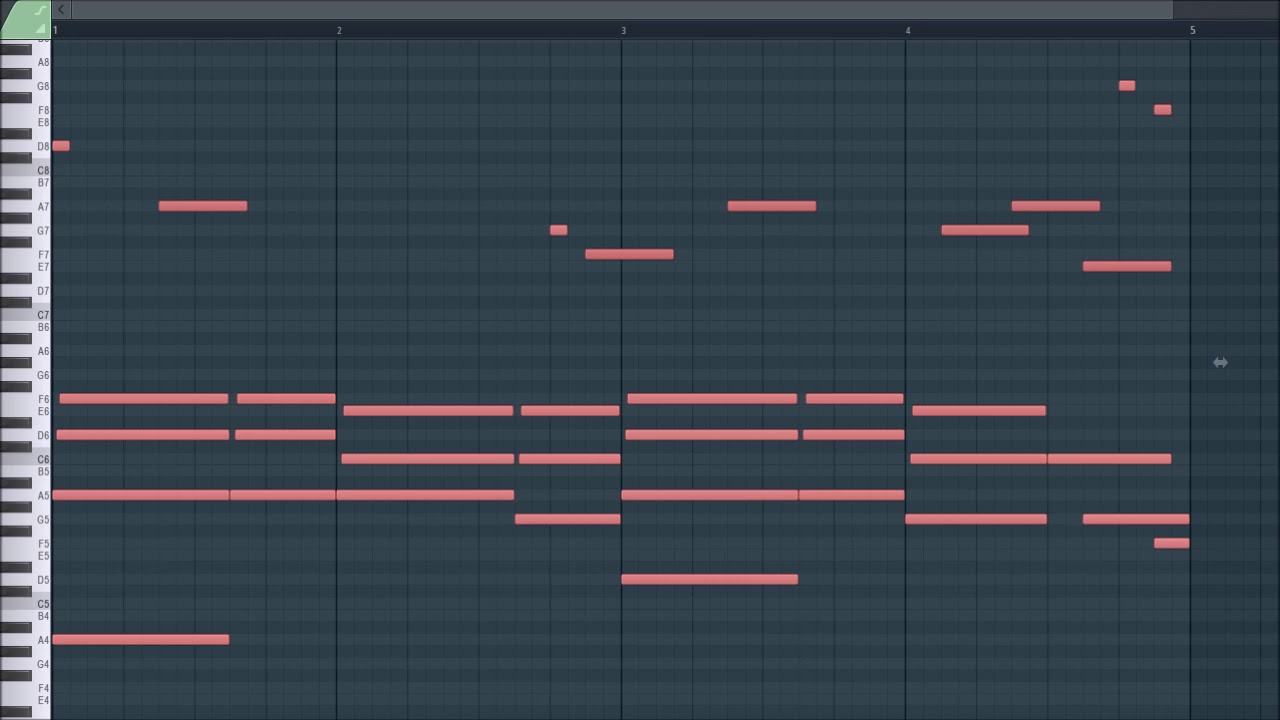Select the A7 note in bar 3
The image size is (1280, 720).
click(x=772, y=206)
